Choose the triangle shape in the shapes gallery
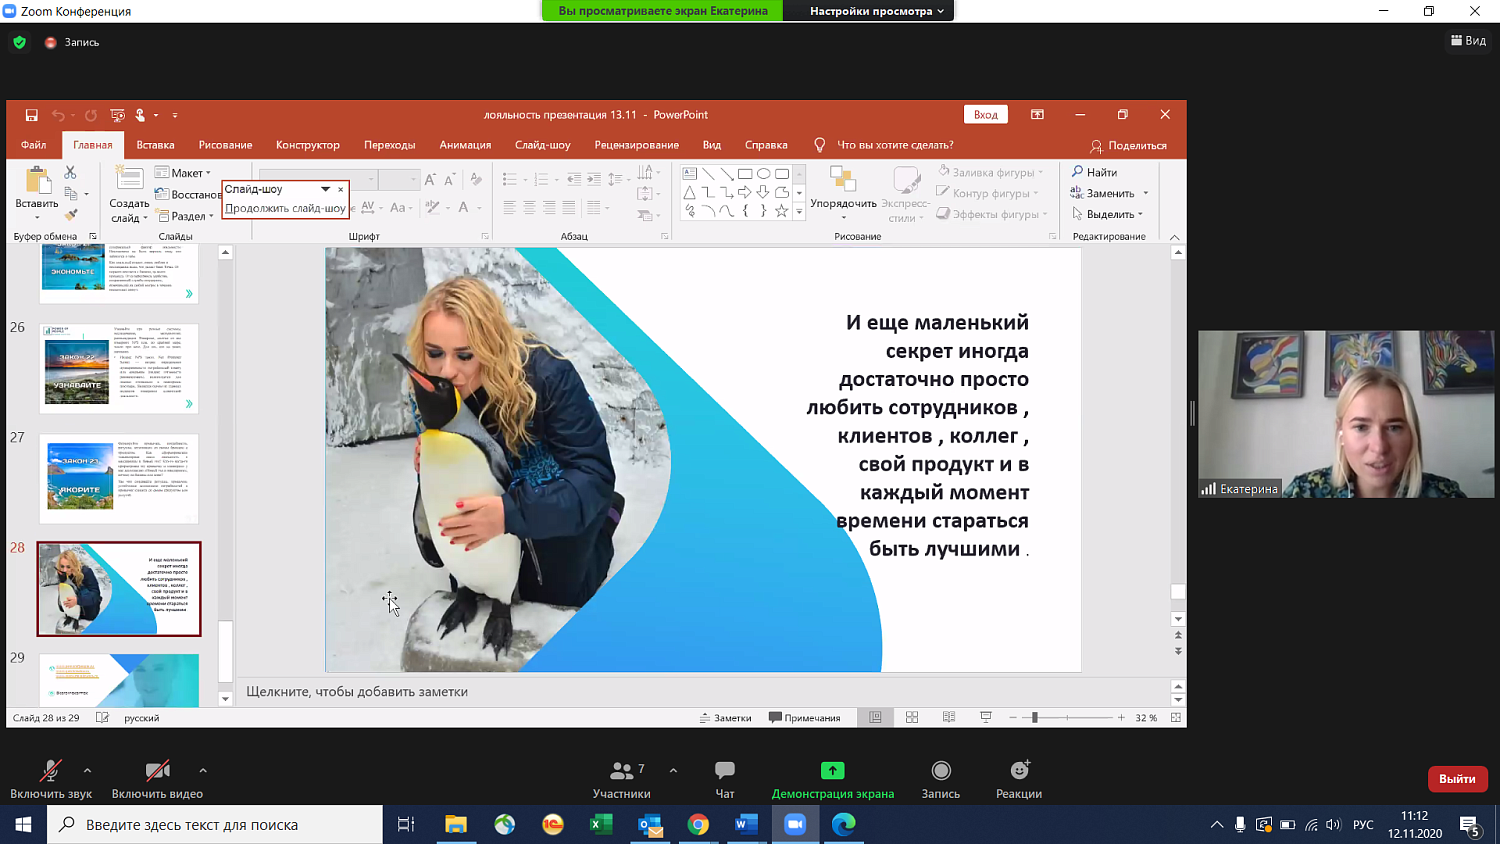The height and width of the screenshot is (844, 1500). click(x=690, y=192)
